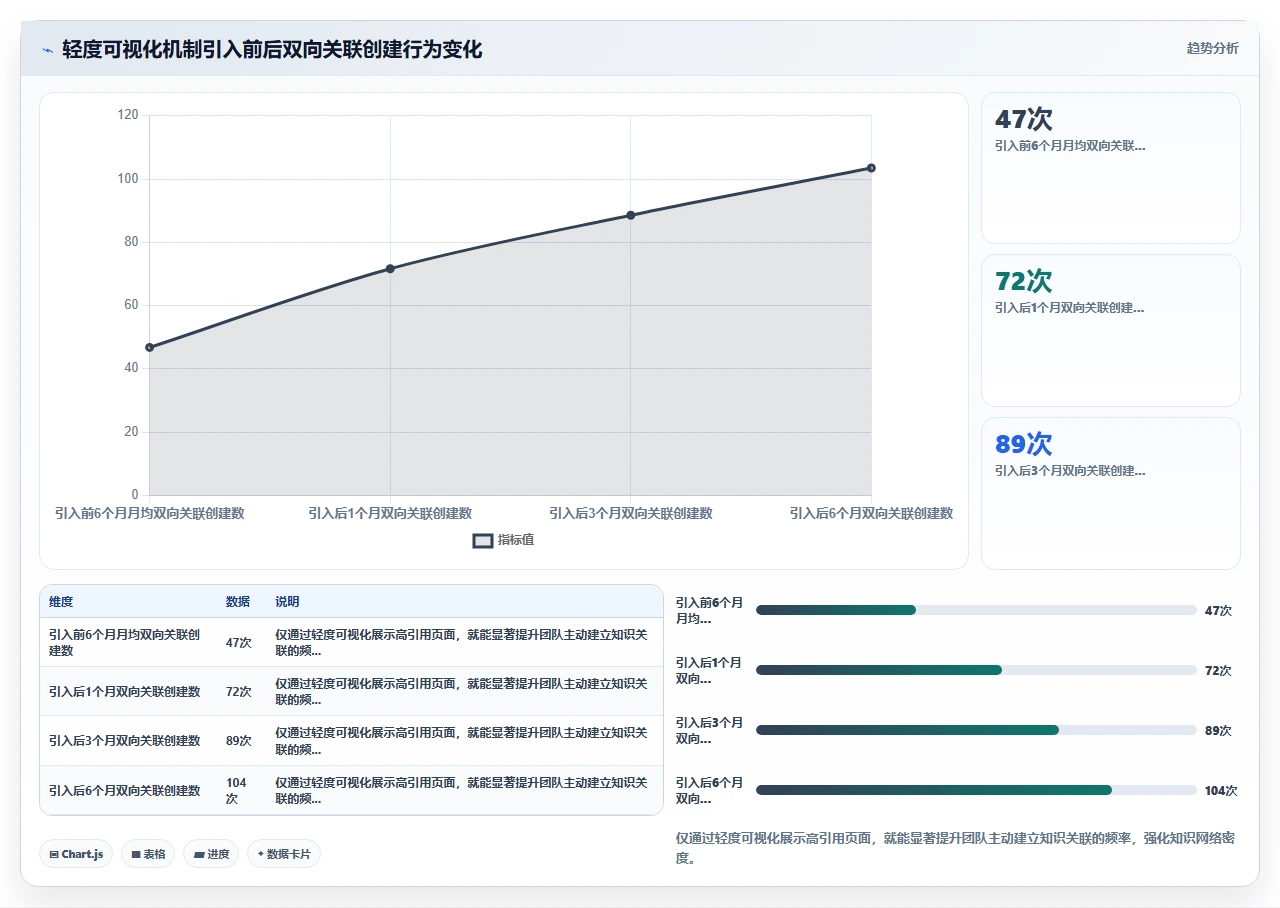Image resolution: width=1280 pixels, height=908 pixels.
Task: Click the 数据卡片 tag chip
Action: pyautogui.click(x=284, y=854)
